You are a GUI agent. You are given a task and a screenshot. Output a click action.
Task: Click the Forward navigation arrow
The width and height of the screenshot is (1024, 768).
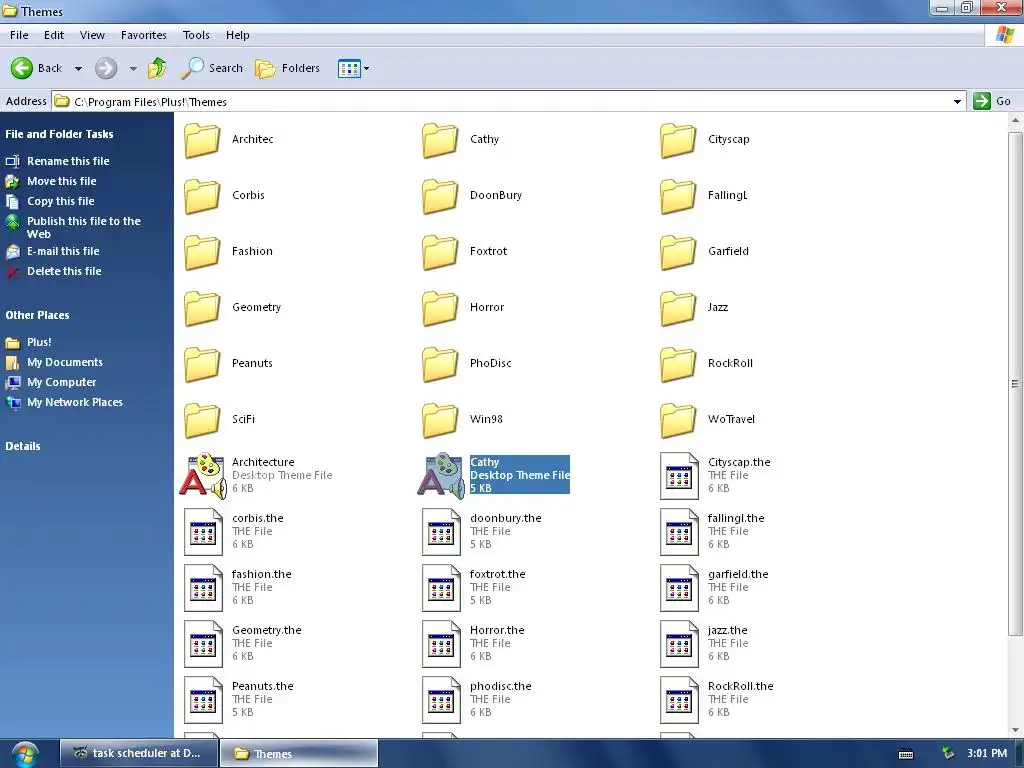(x=106, y=68)
